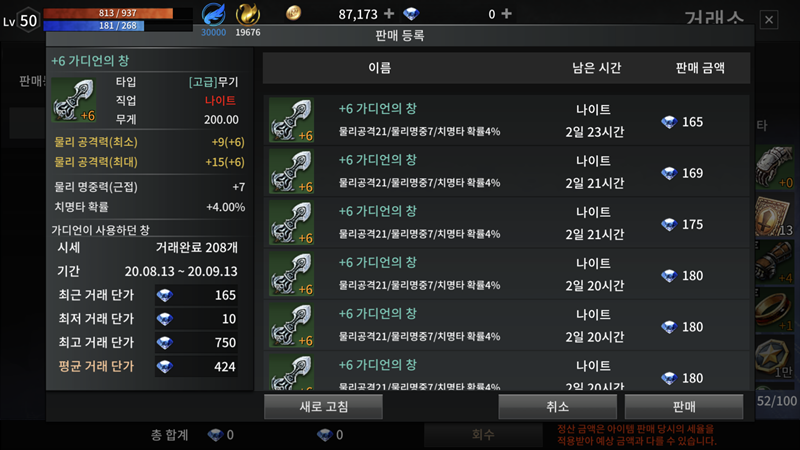
Task: Sort listings by 판매 금액 column header
Action: coord(700,68)
